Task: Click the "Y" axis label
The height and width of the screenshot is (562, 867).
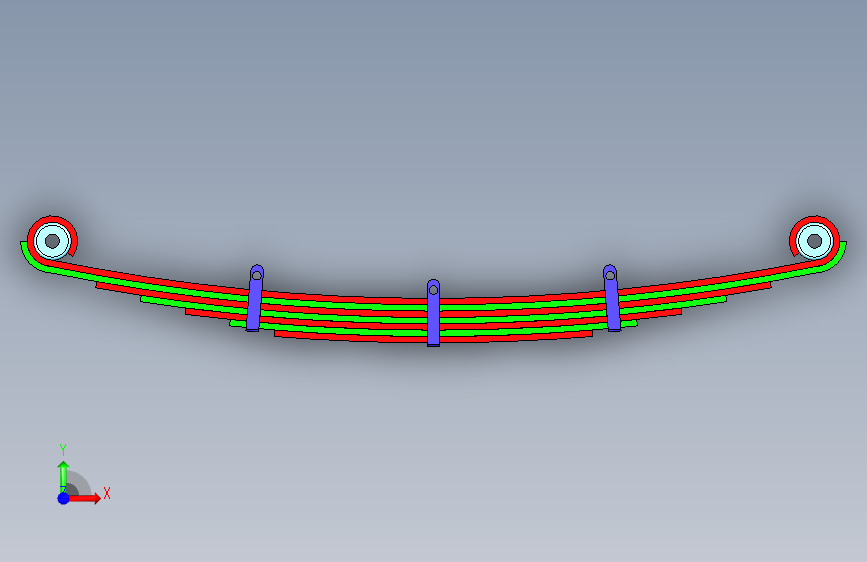Action: click(63, 450)
